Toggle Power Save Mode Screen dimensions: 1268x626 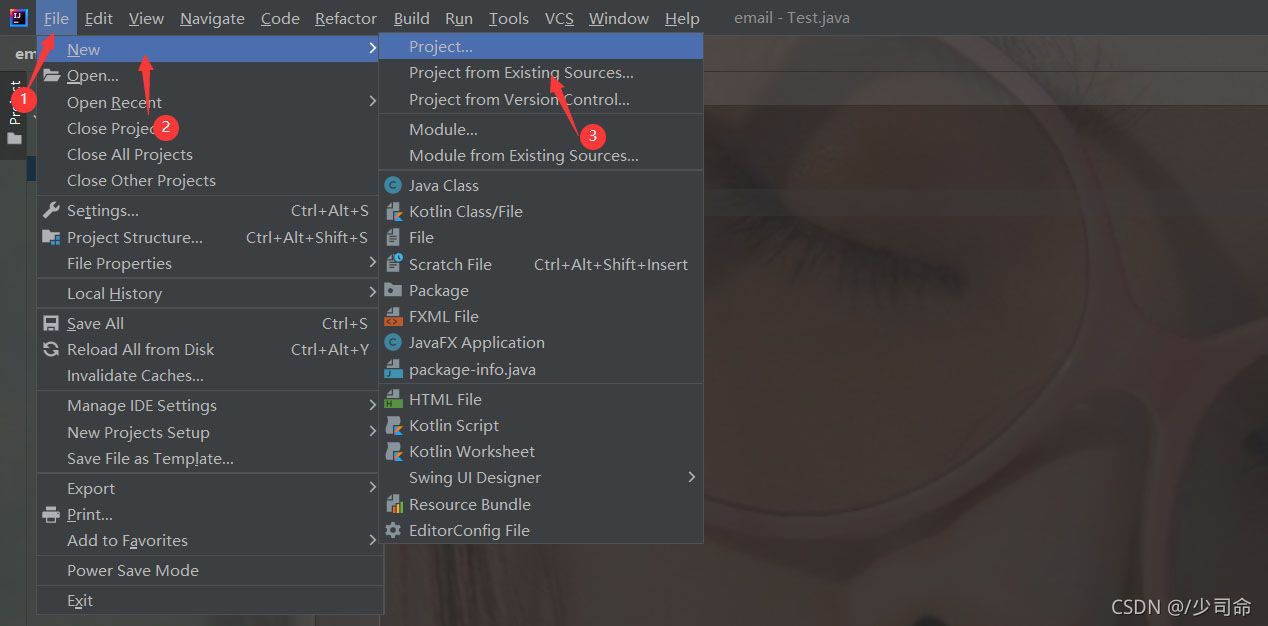pyautogui.click(x=210, y=570)
